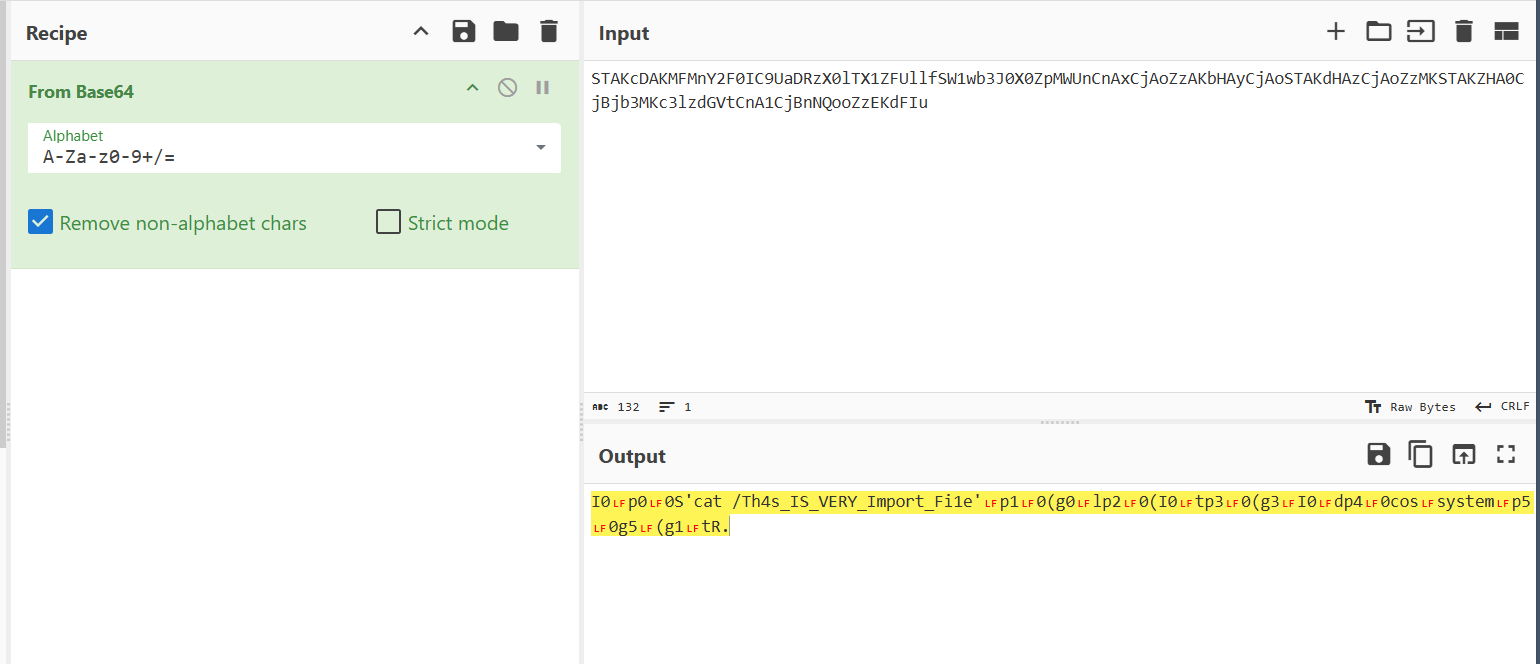Collapse the From Base64 operation
This screenshot has height=664, width=1540.
472,88
